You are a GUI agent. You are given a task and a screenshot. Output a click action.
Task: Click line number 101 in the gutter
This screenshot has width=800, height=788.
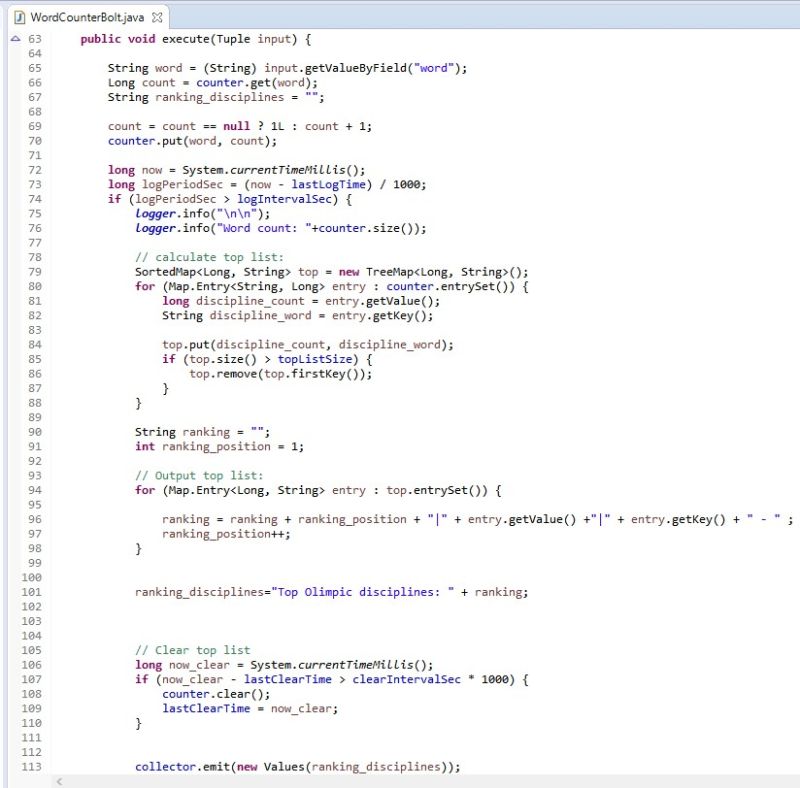(x=32, y=592)
